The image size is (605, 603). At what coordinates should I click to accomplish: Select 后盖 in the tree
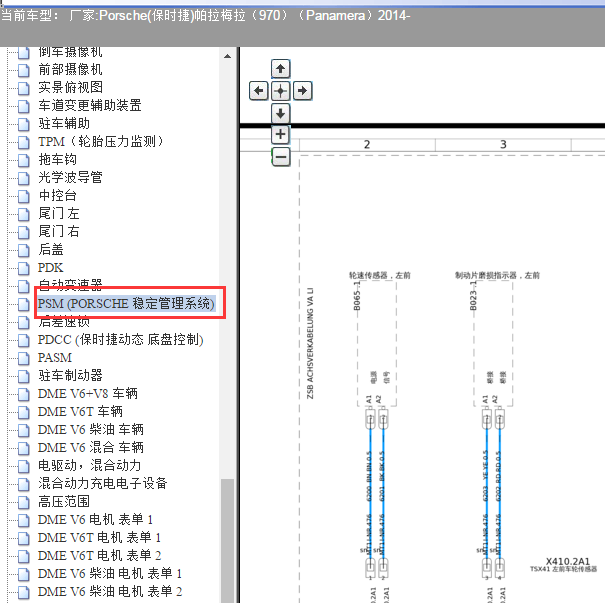click(51, 250)
